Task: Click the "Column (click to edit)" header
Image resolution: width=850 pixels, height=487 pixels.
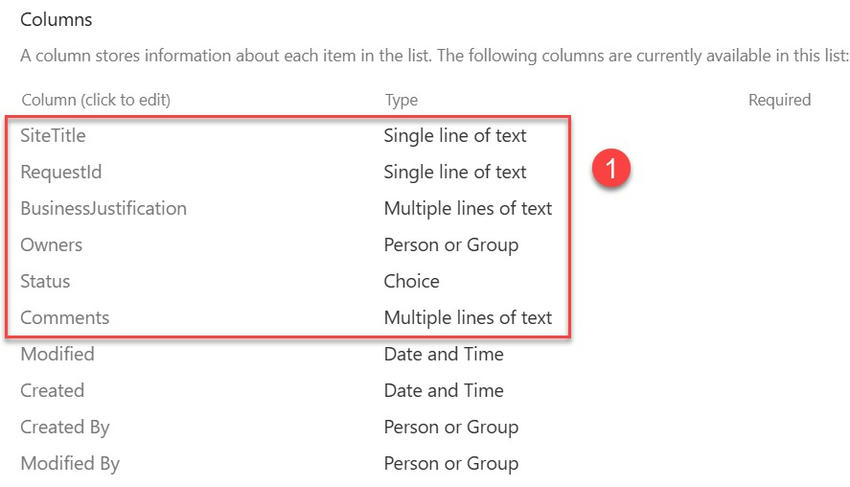Action: click(95, 100)
